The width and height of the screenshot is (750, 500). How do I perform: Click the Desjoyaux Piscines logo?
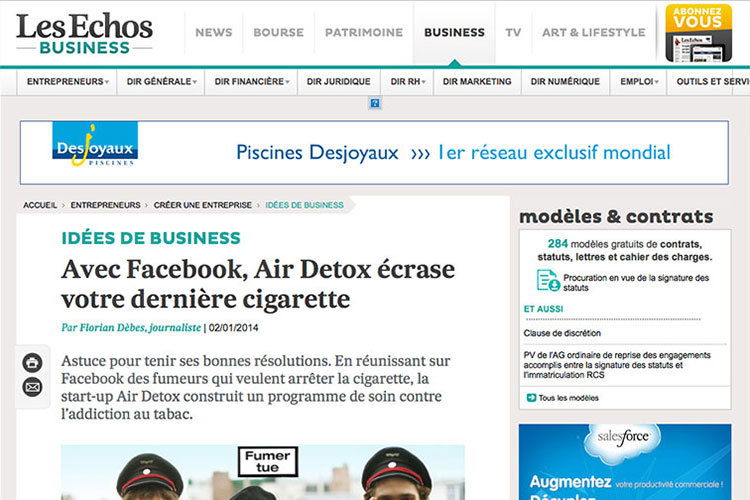pyautogui.click(x=94, y=150)
